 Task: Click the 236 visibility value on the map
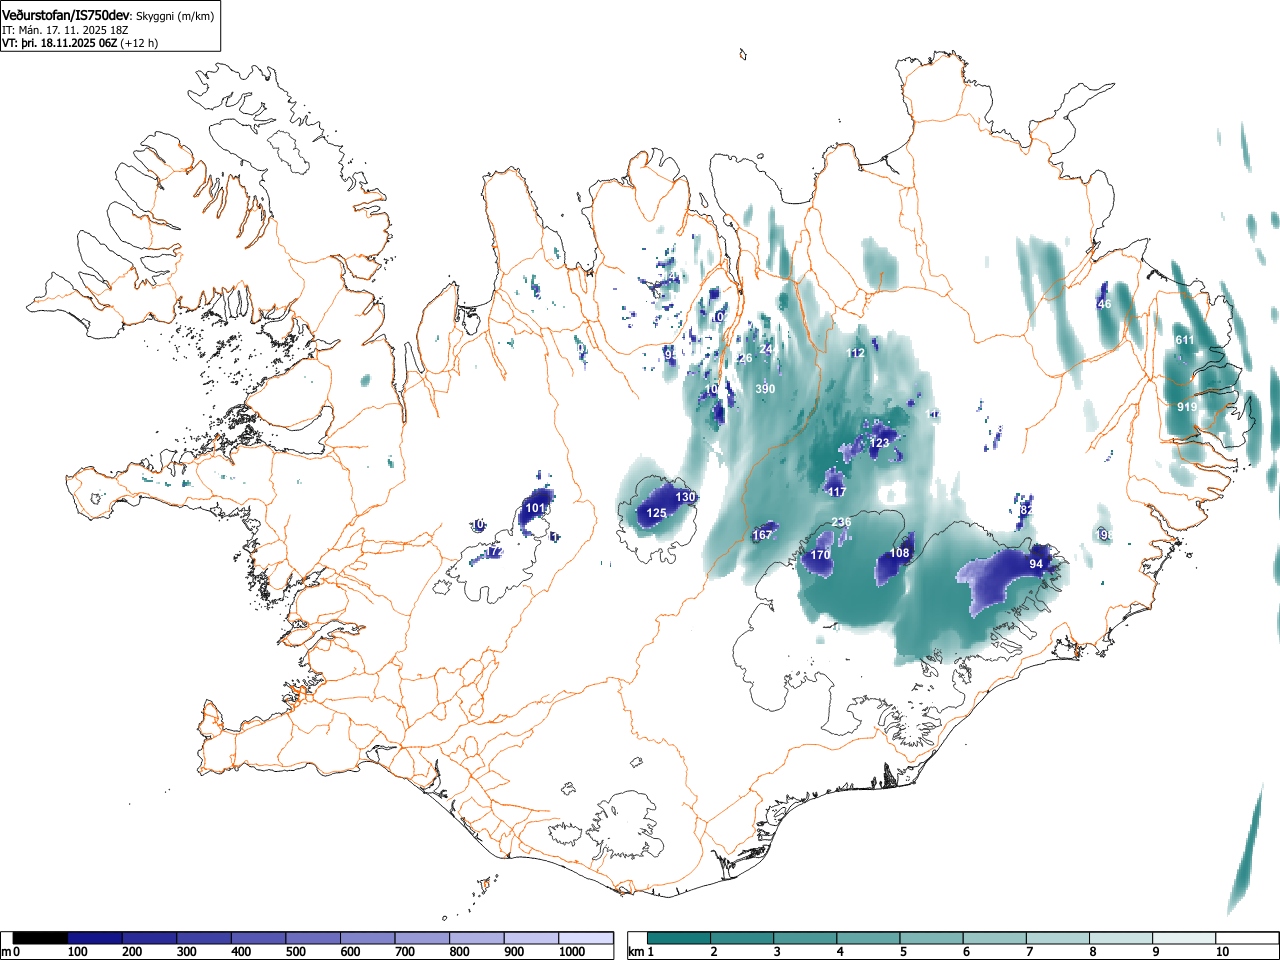pyautogui.click(x=841, y=522)
